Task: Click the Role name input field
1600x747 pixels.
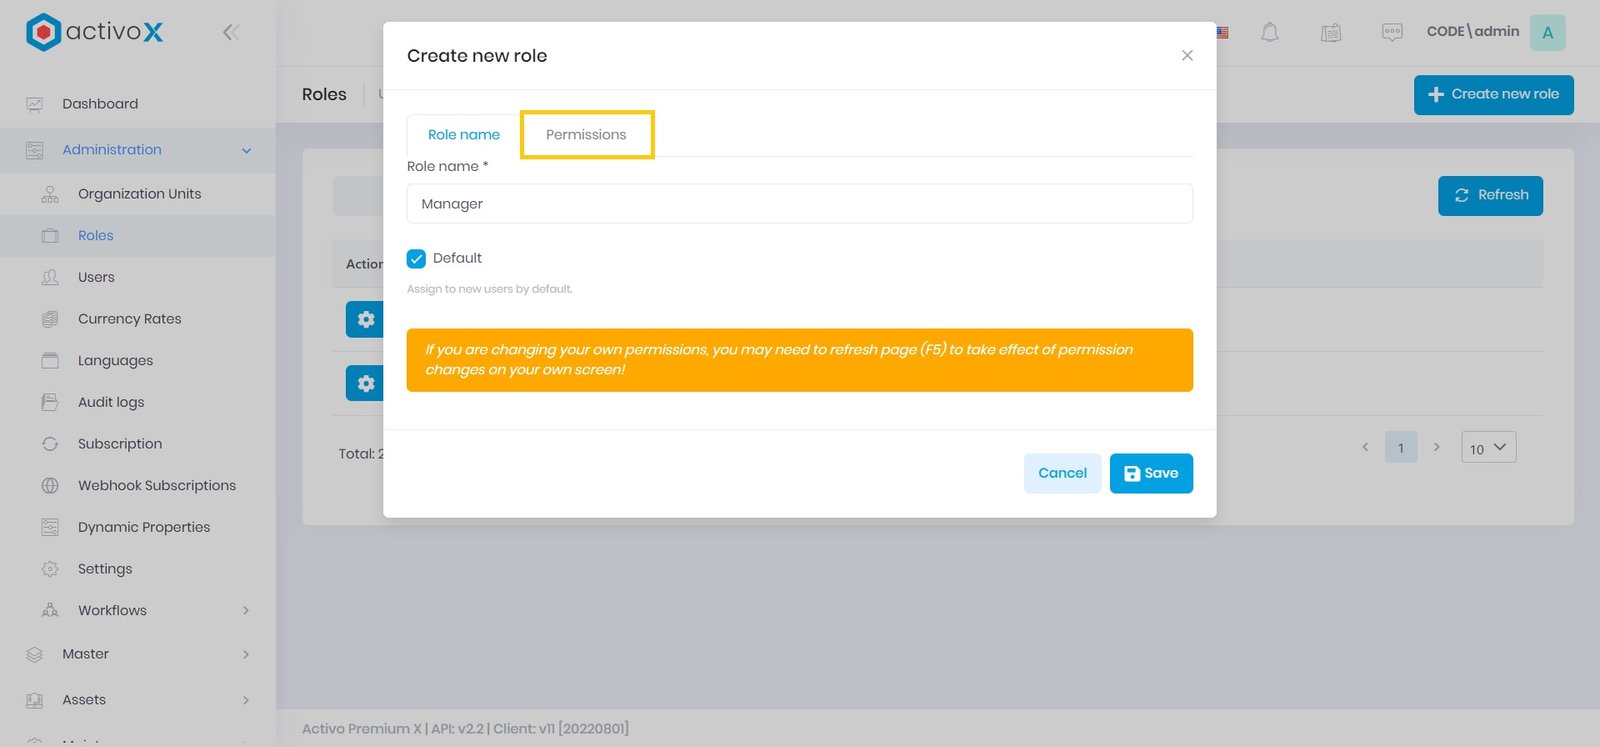Action: 799,204
